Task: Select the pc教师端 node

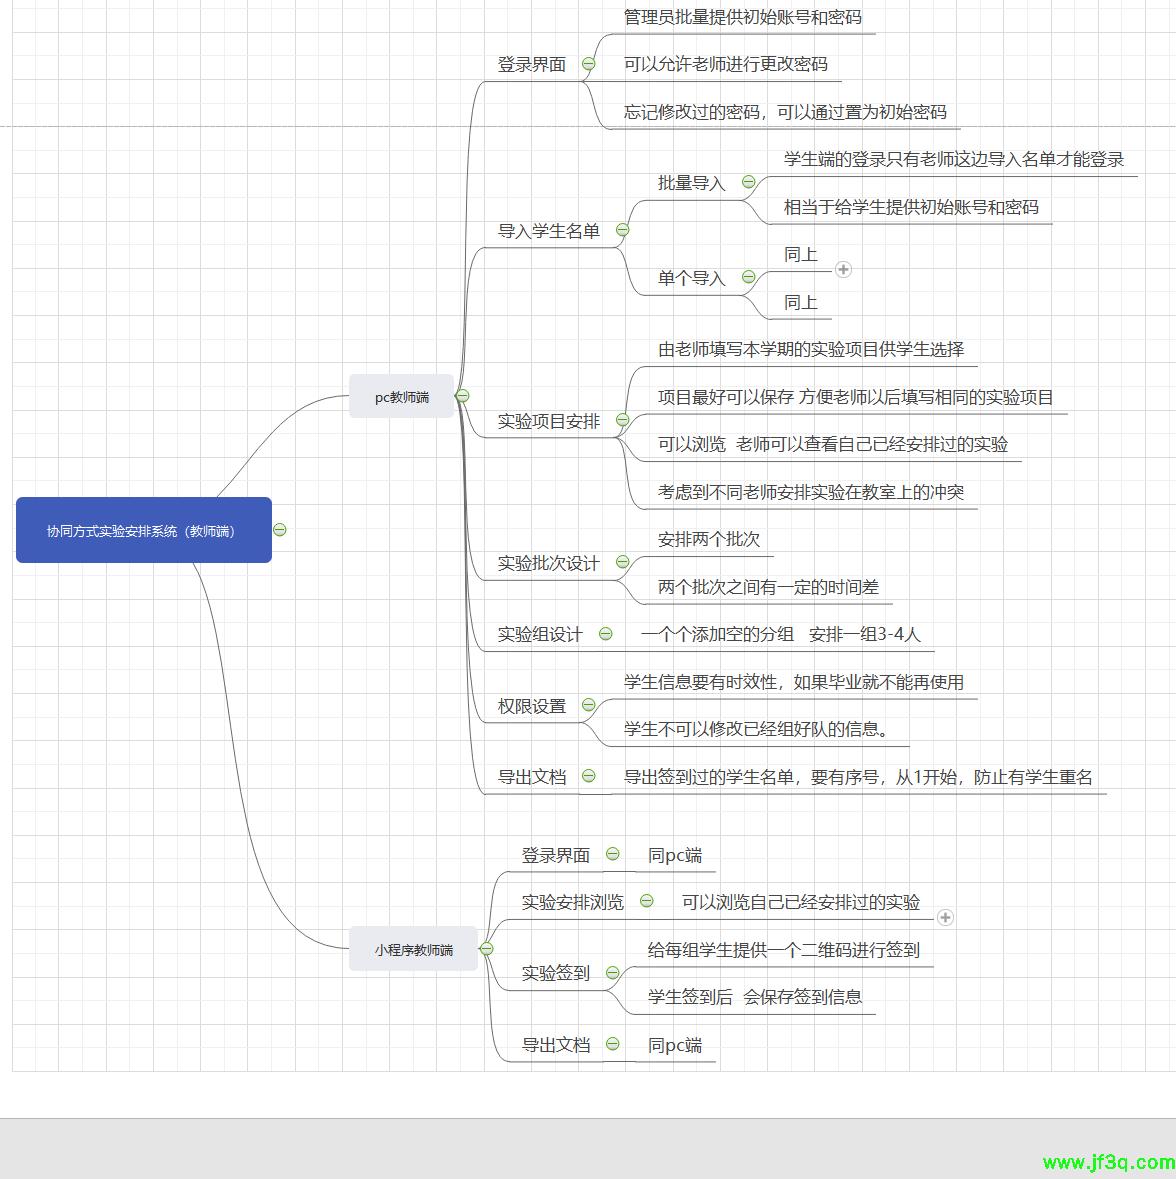Action: point(401,397)
